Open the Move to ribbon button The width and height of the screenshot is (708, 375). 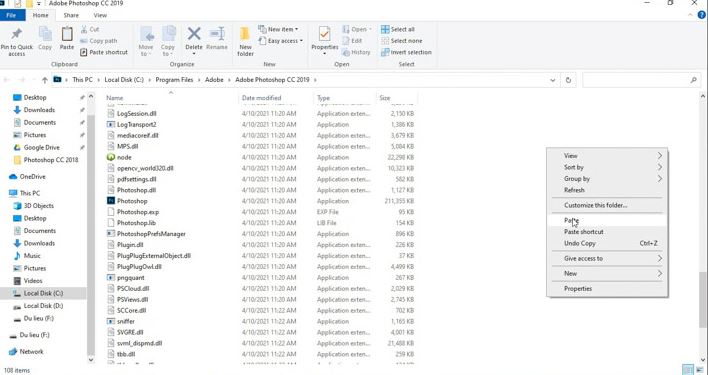coord(146,42)
